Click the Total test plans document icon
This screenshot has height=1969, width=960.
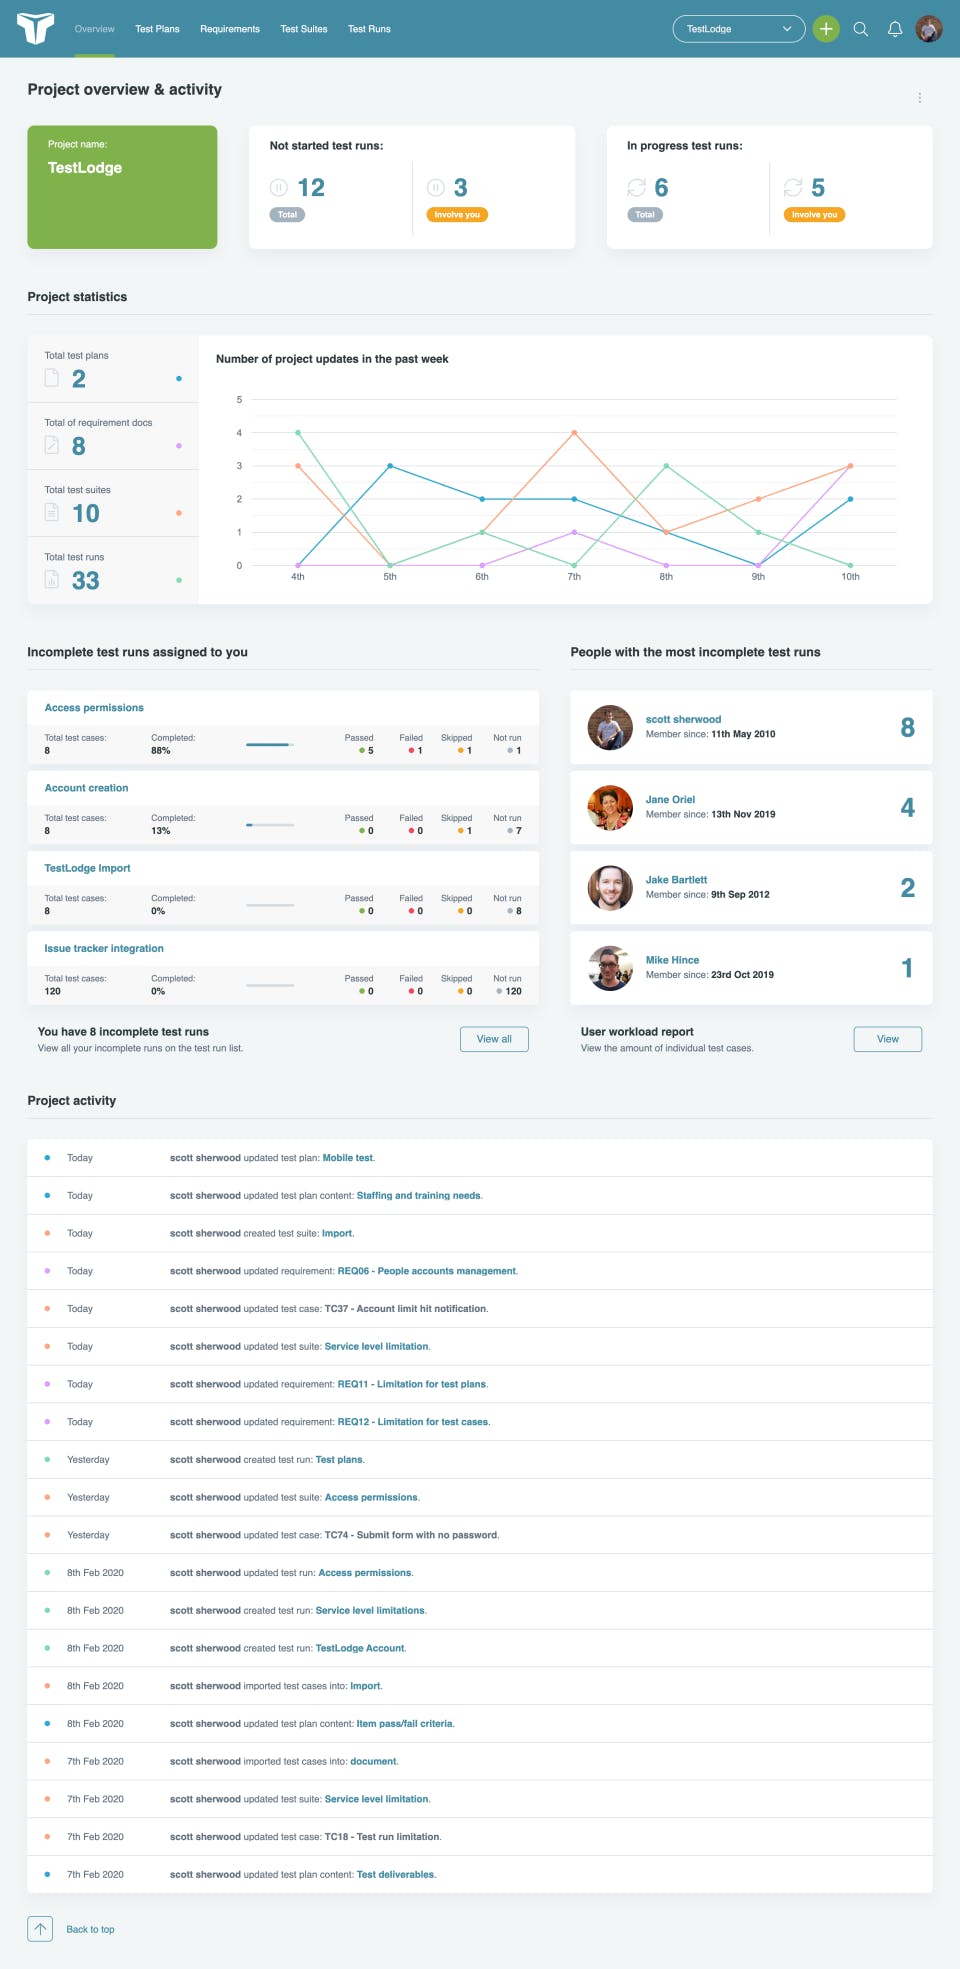click(52, 378)
